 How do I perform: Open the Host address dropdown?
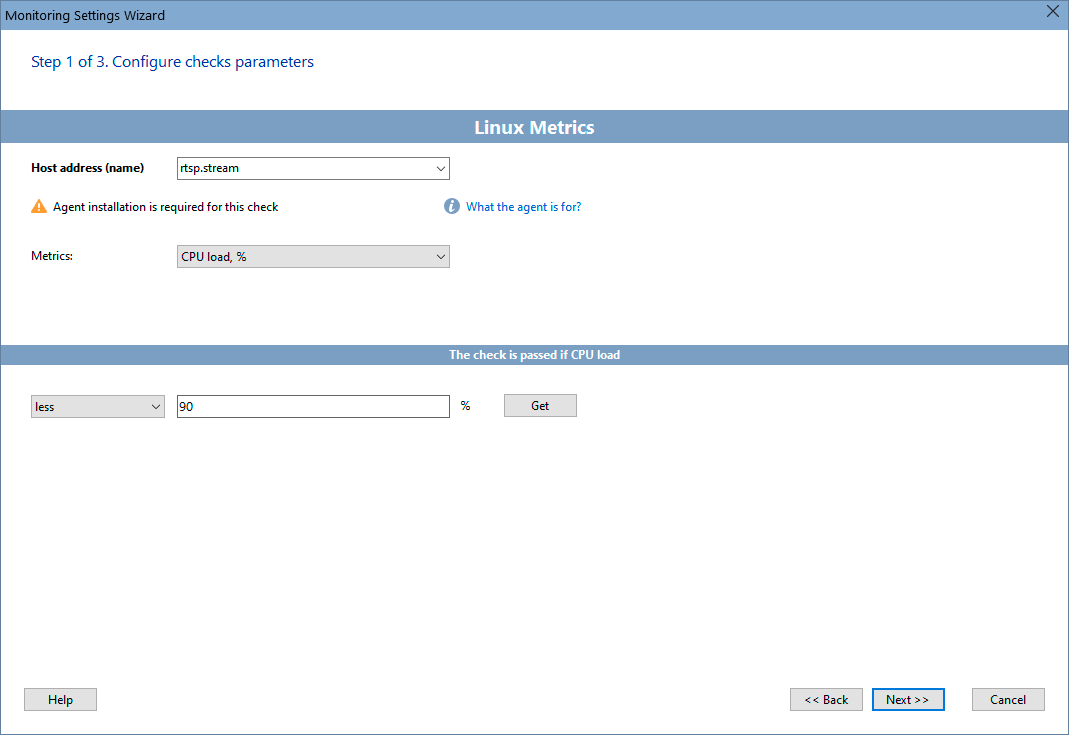coord(440,168)
